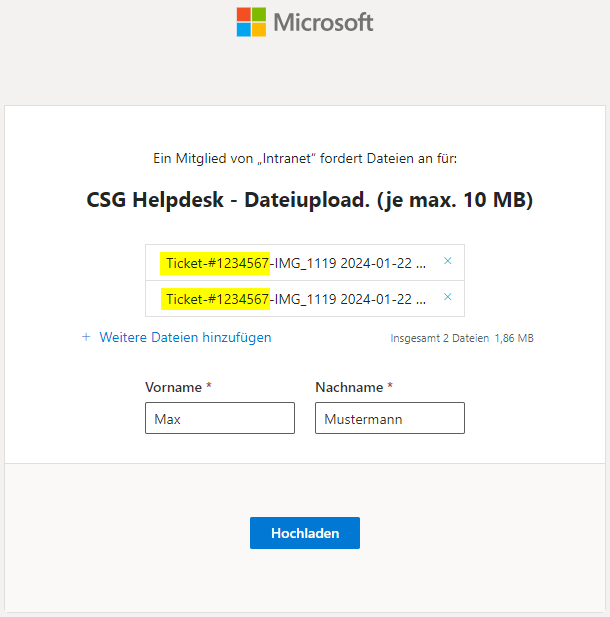The height and width of the screenshot is (617, 610).
Task: Click the plus icon to add files
Action: tap(86, 337)
